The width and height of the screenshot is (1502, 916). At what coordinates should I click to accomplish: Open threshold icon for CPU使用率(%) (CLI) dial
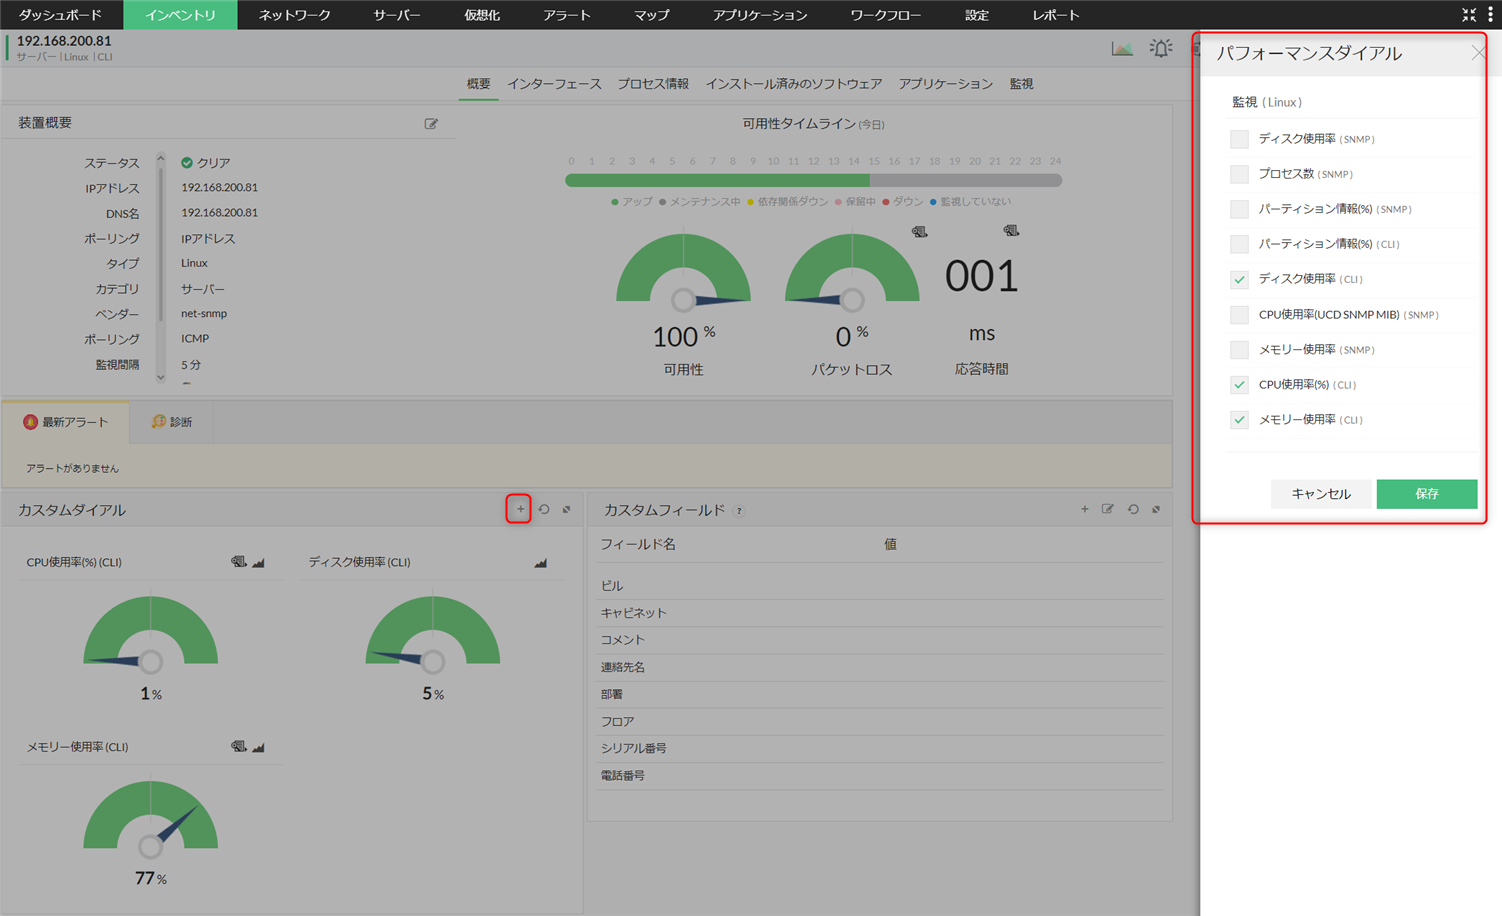pos(238,562)
